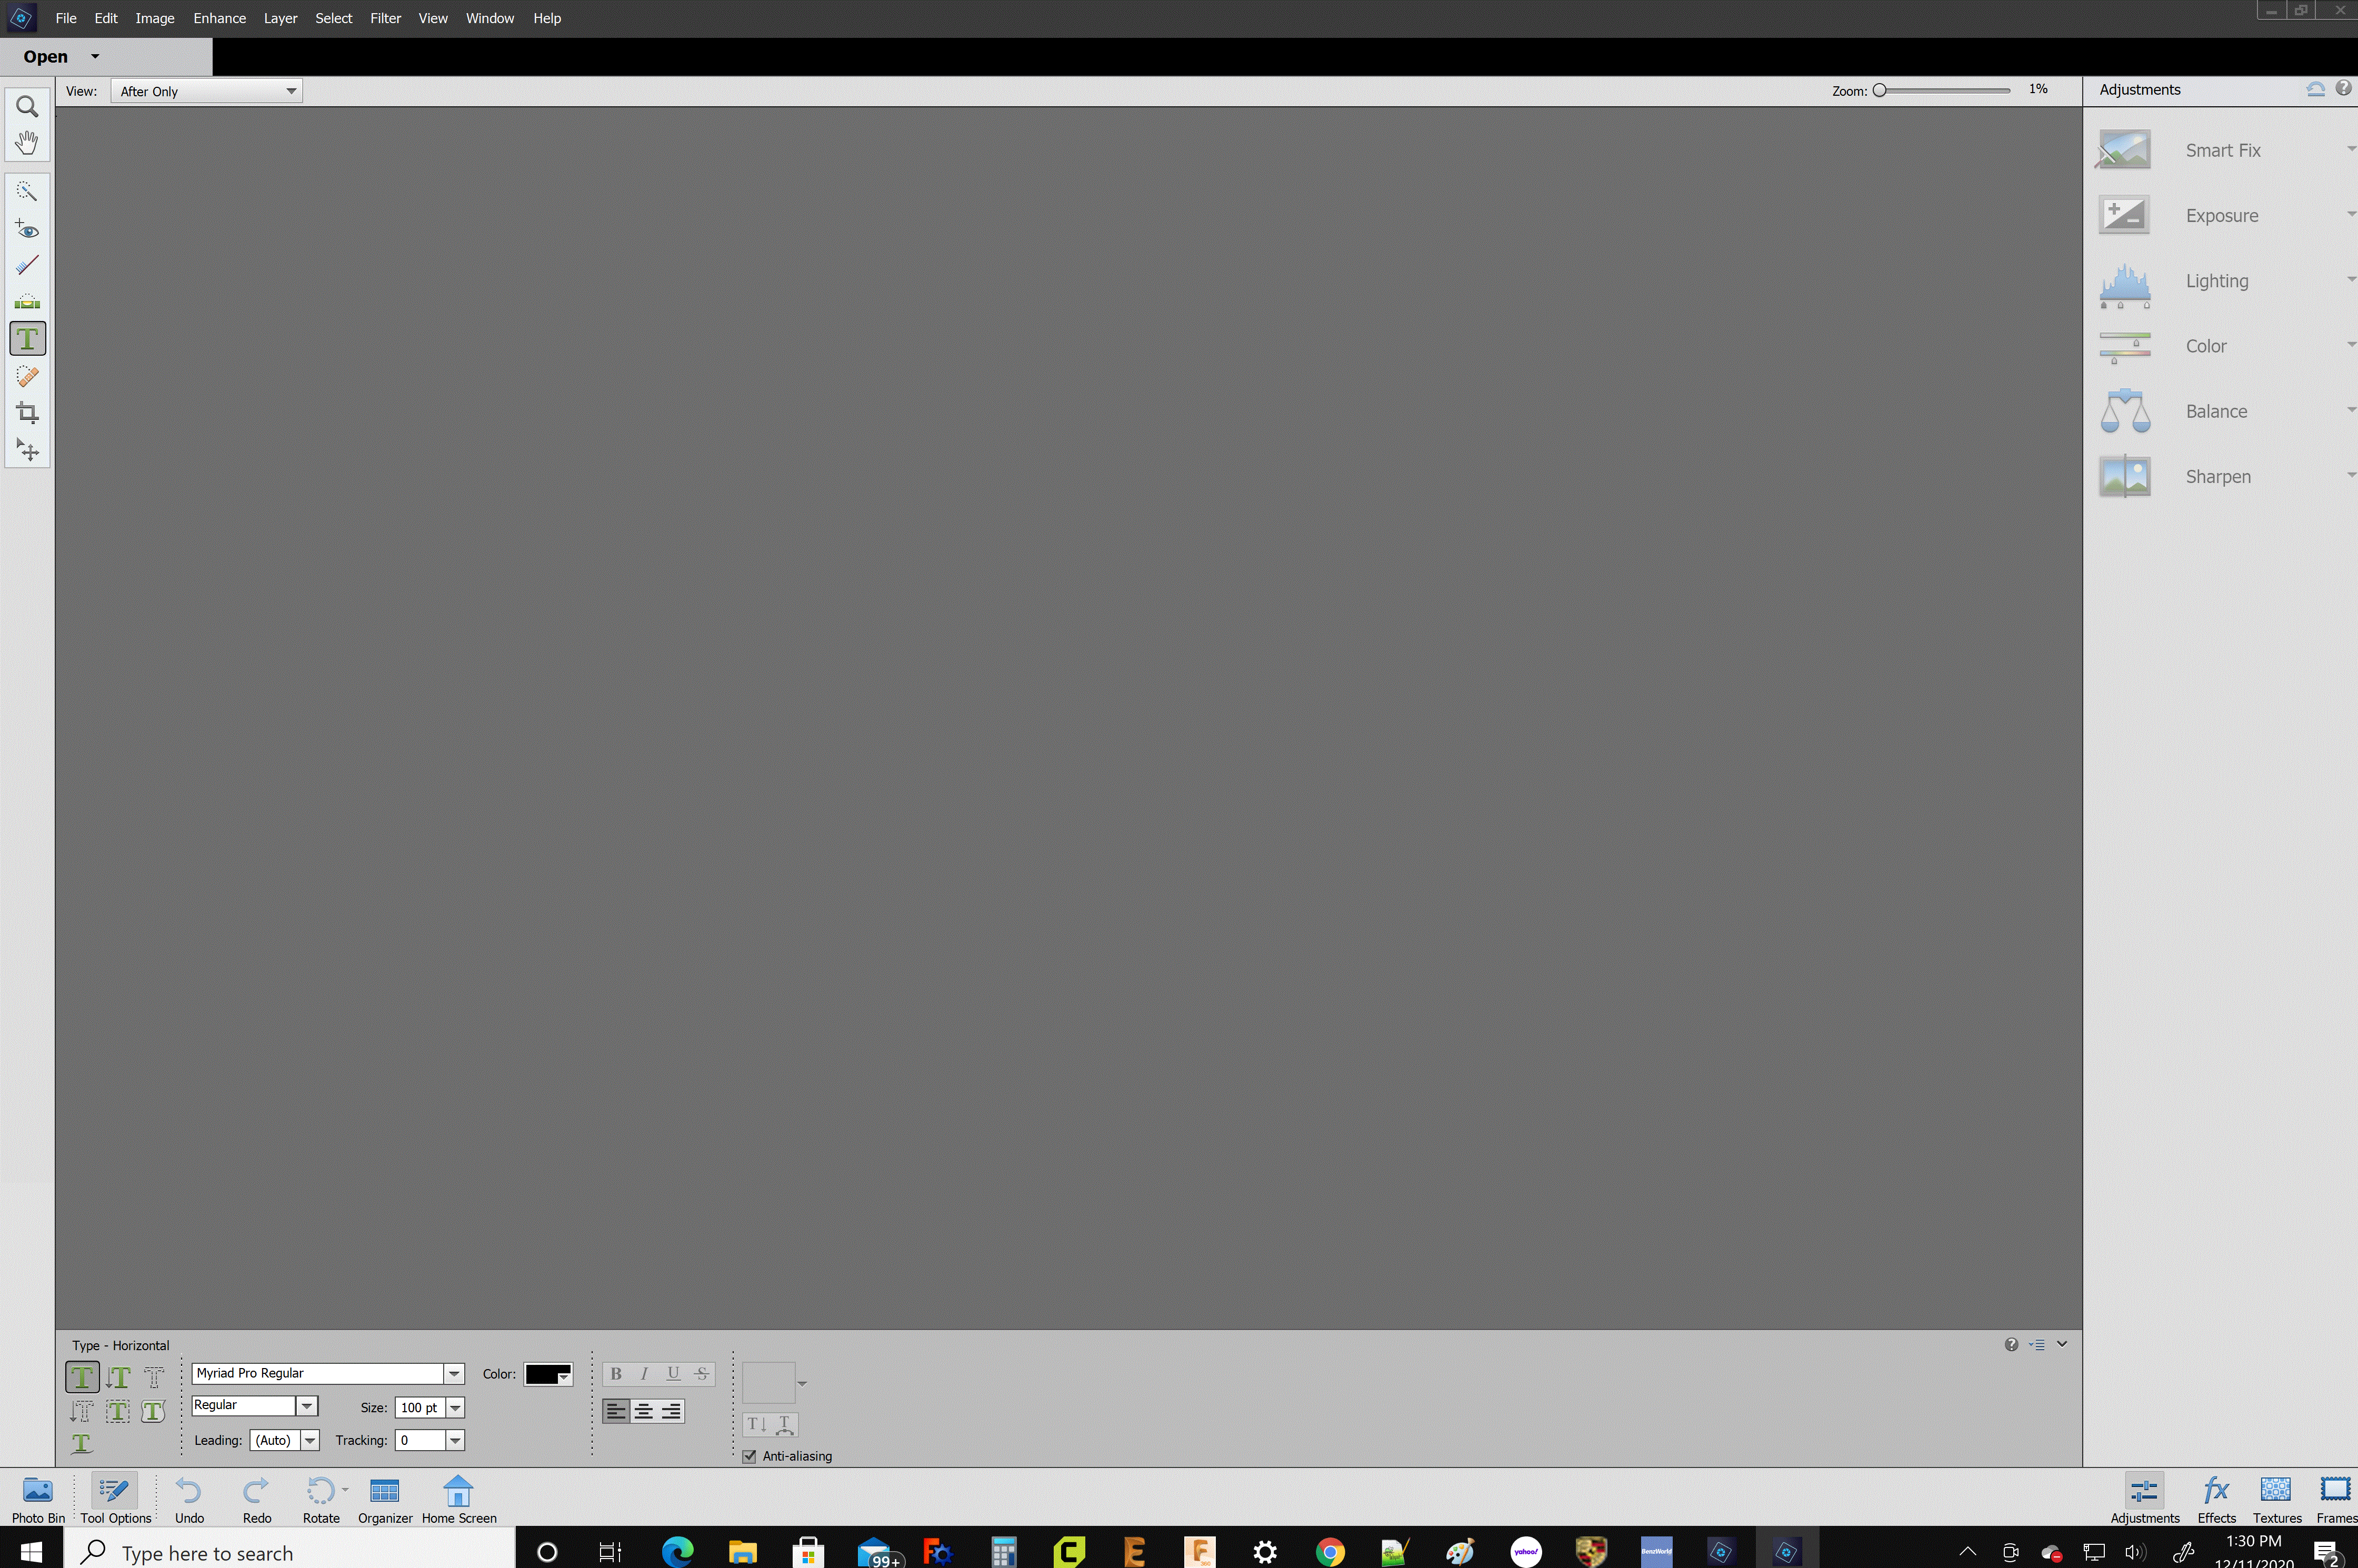The width and height of the screenshot is (2358, 1568).
Task: Open the font Size dropdown
Action: coord(455,1407)
